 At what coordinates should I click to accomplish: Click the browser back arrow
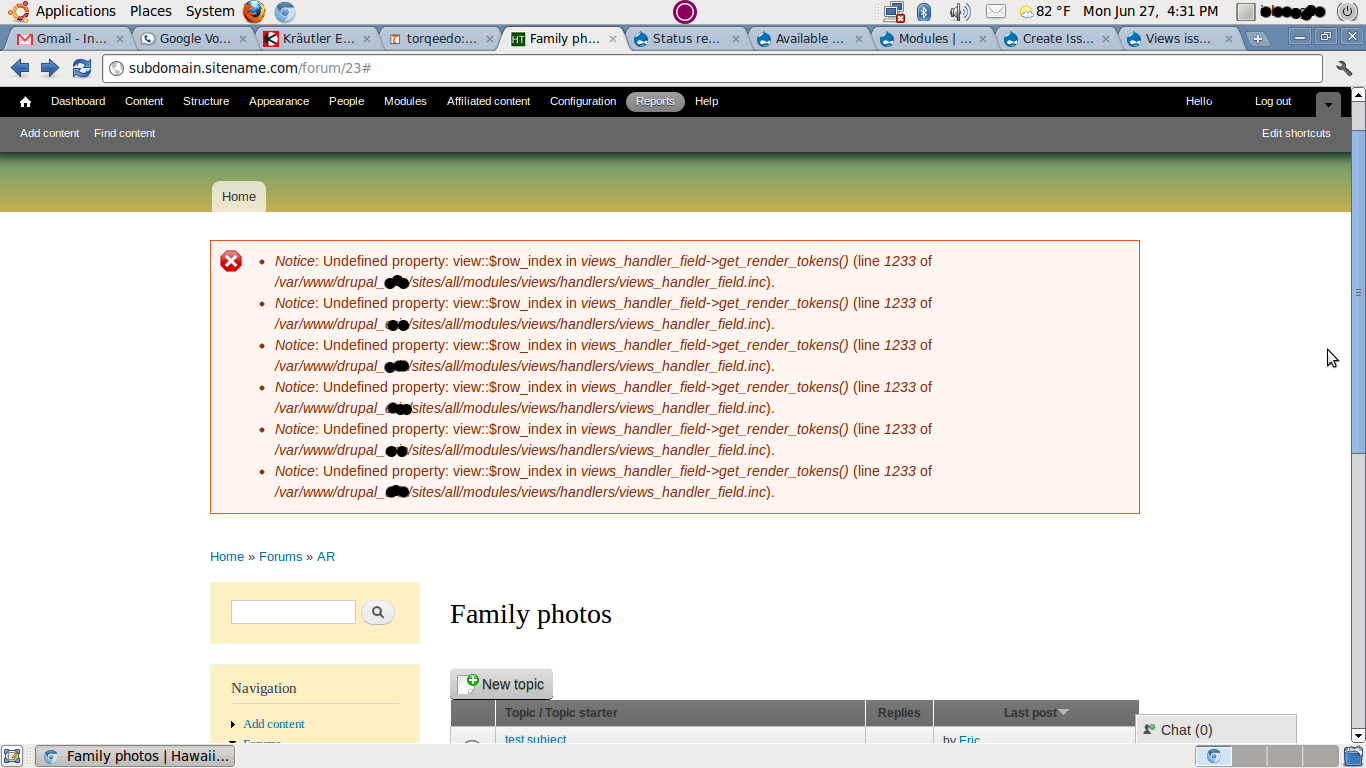[x=19, y=69]
